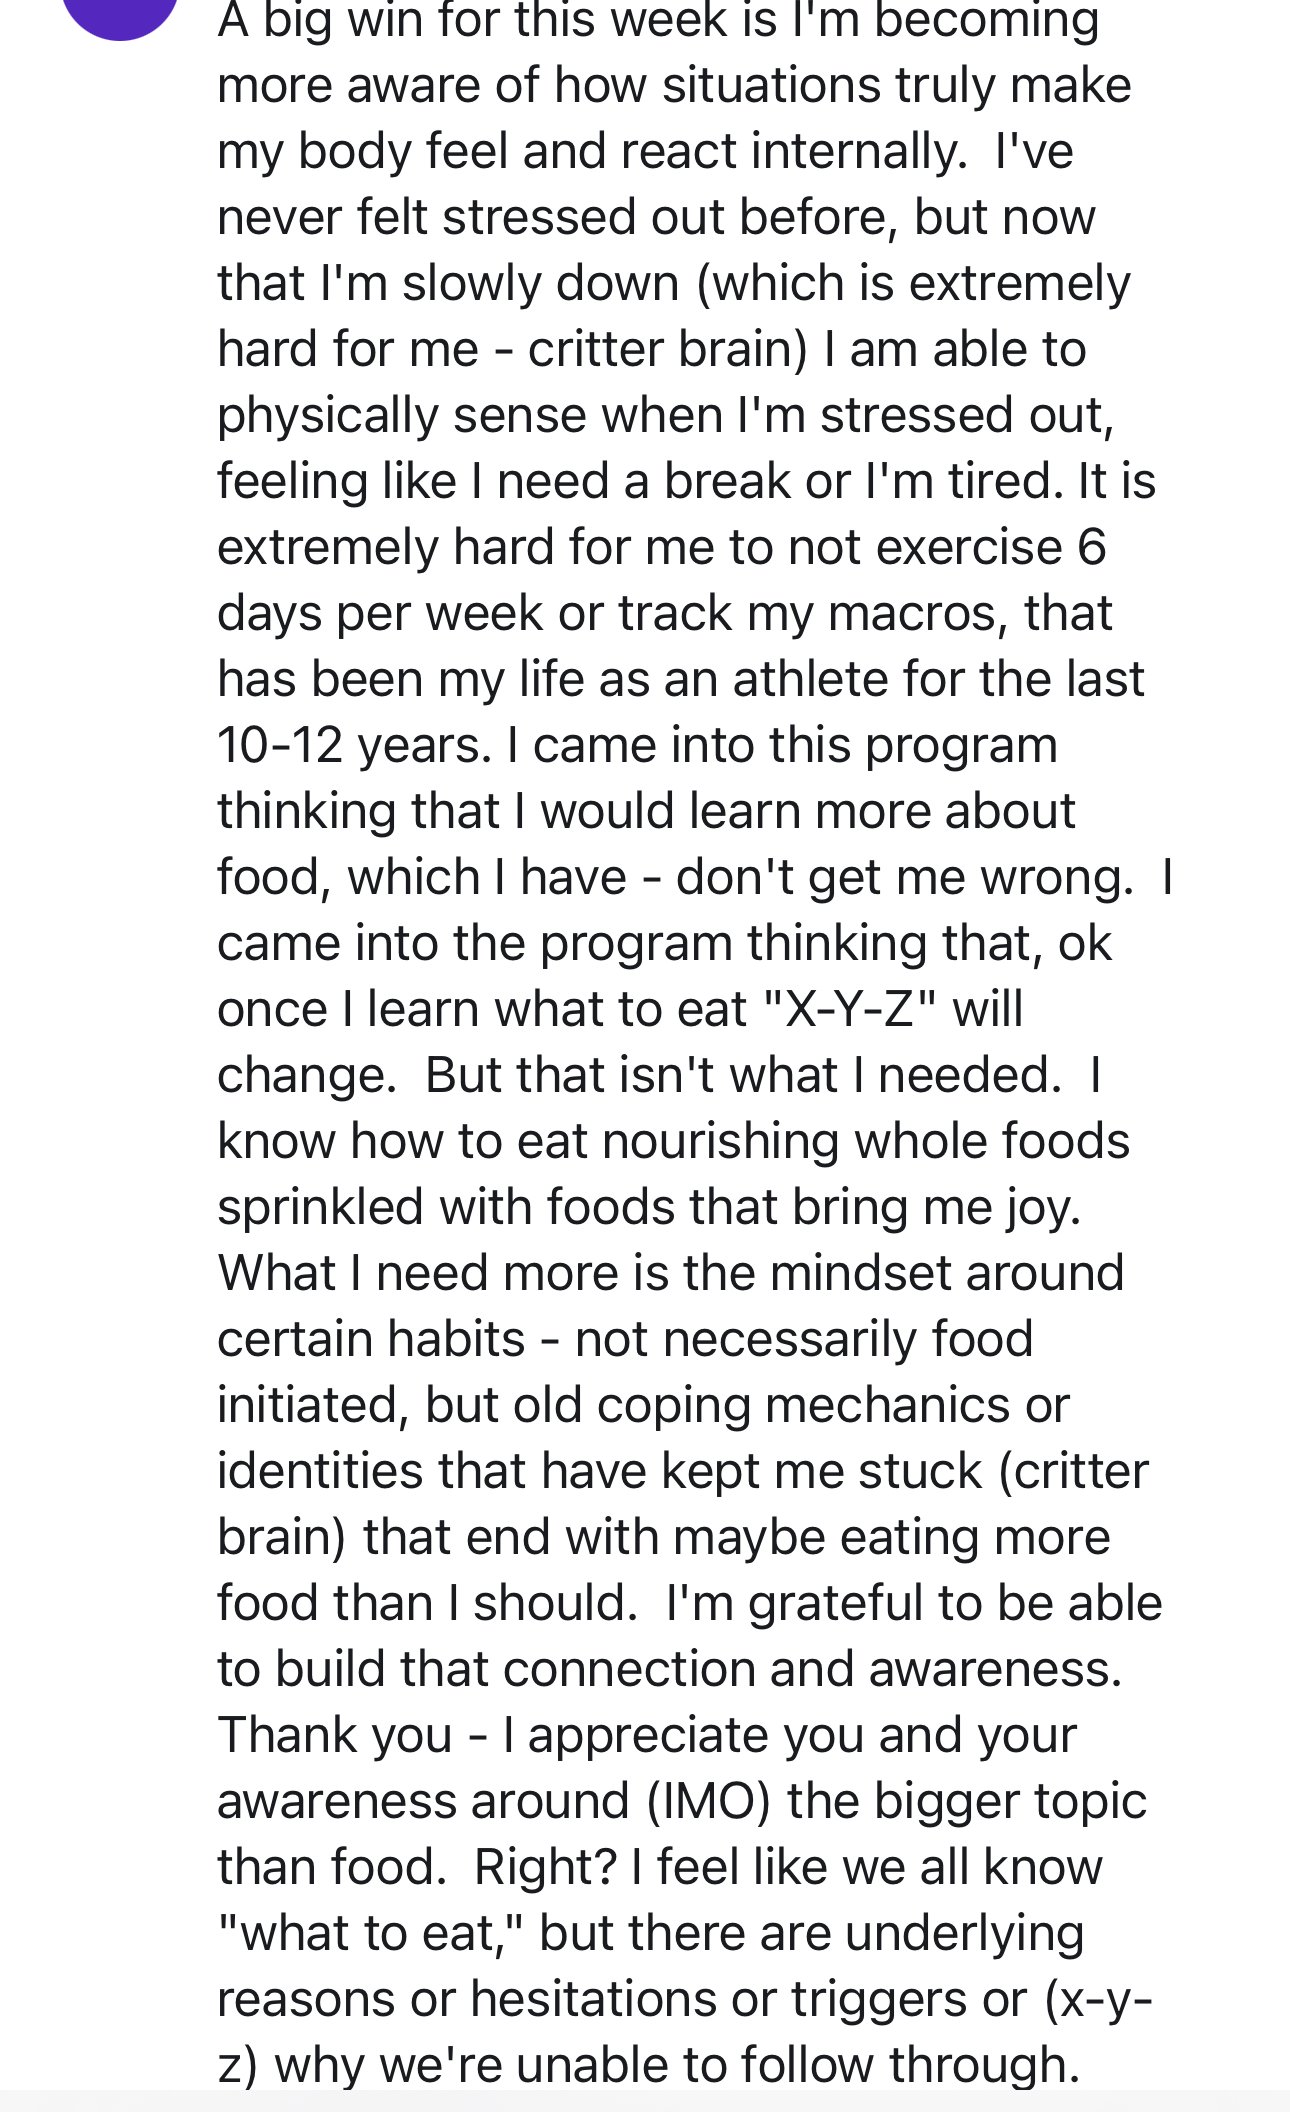Image resolution: width=1290 pixels, height=2112 pixels.
Task: Click the text "10-12 years"
Action: [352, 745]
